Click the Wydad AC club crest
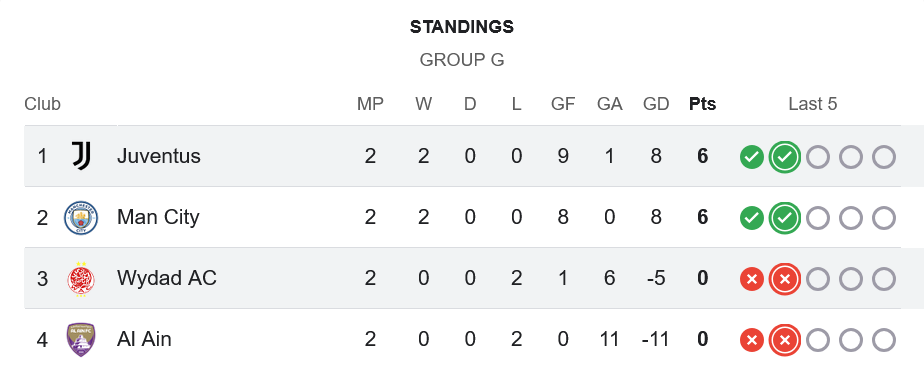This screenshot has width=924, height=387. coord(81,279)
